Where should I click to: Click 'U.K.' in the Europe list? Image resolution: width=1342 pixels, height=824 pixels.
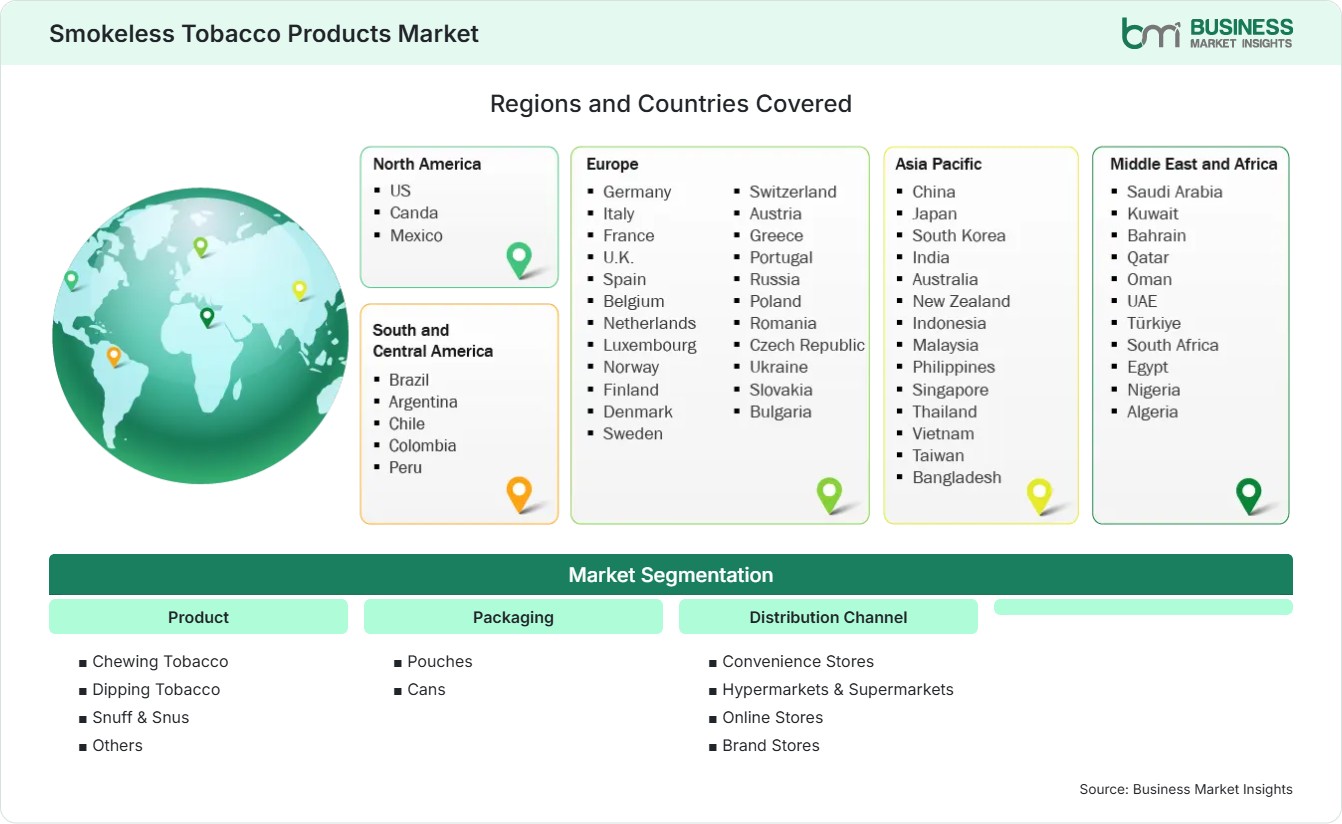[618, 257]
